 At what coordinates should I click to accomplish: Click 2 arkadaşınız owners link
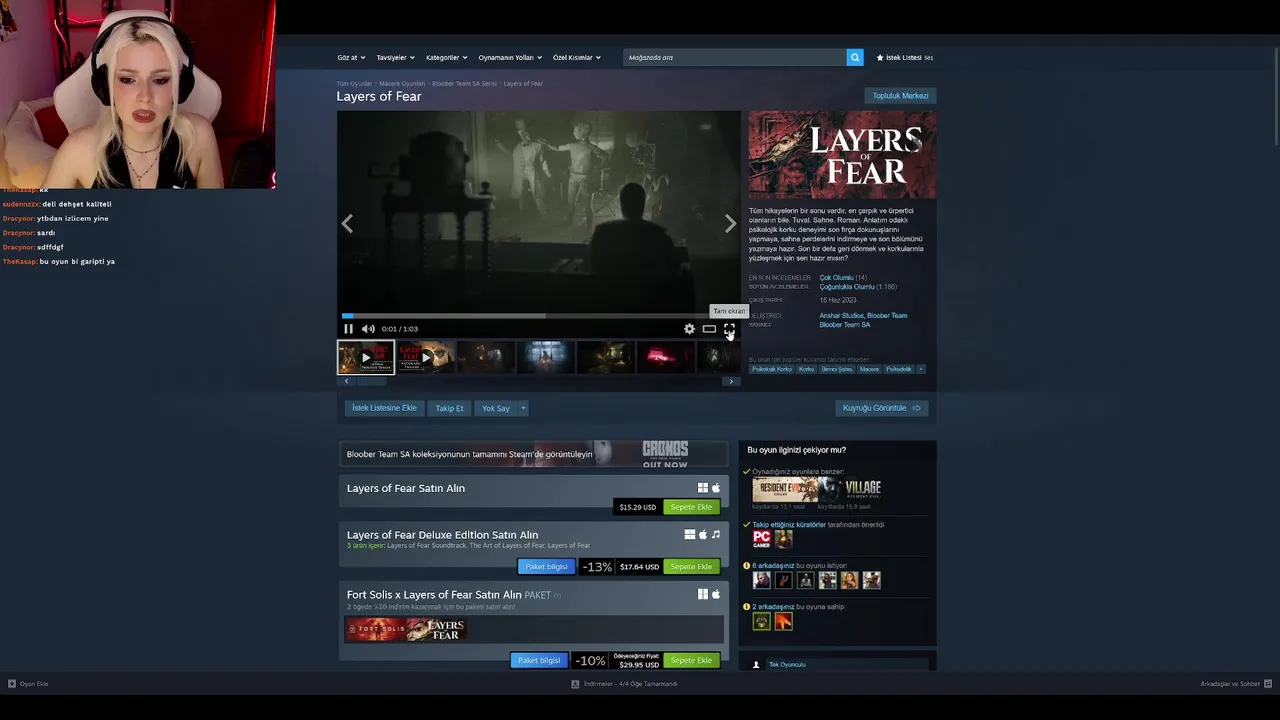pyautogui.click(x=773, y=607)
